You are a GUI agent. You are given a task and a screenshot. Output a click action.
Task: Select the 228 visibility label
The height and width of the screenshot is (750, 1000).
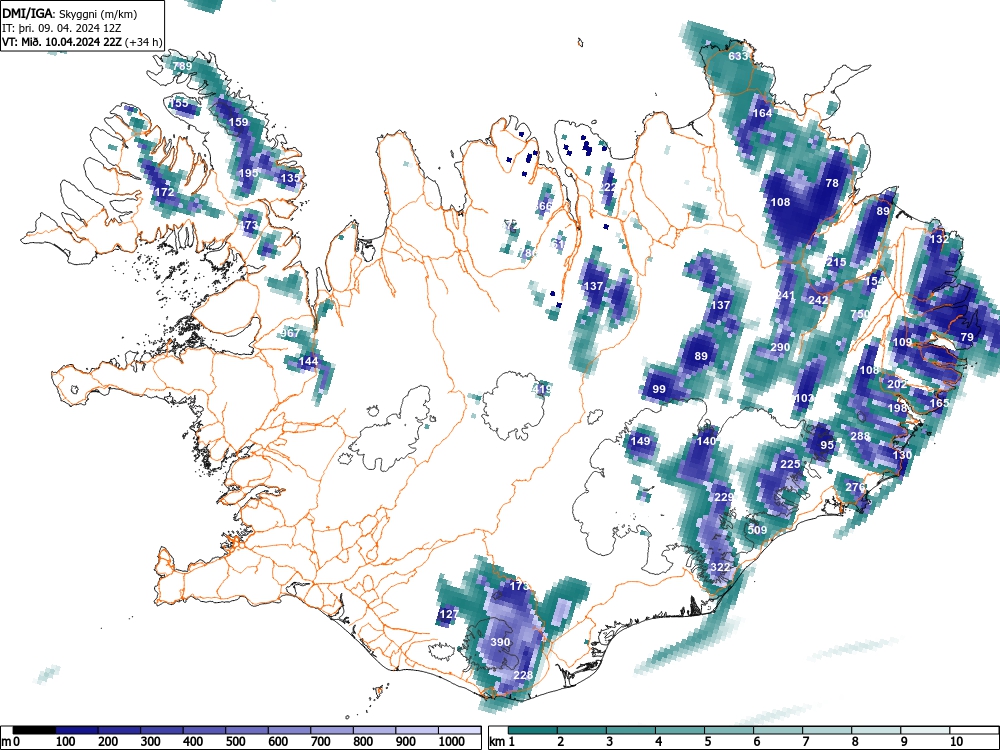tap(523, 675)
